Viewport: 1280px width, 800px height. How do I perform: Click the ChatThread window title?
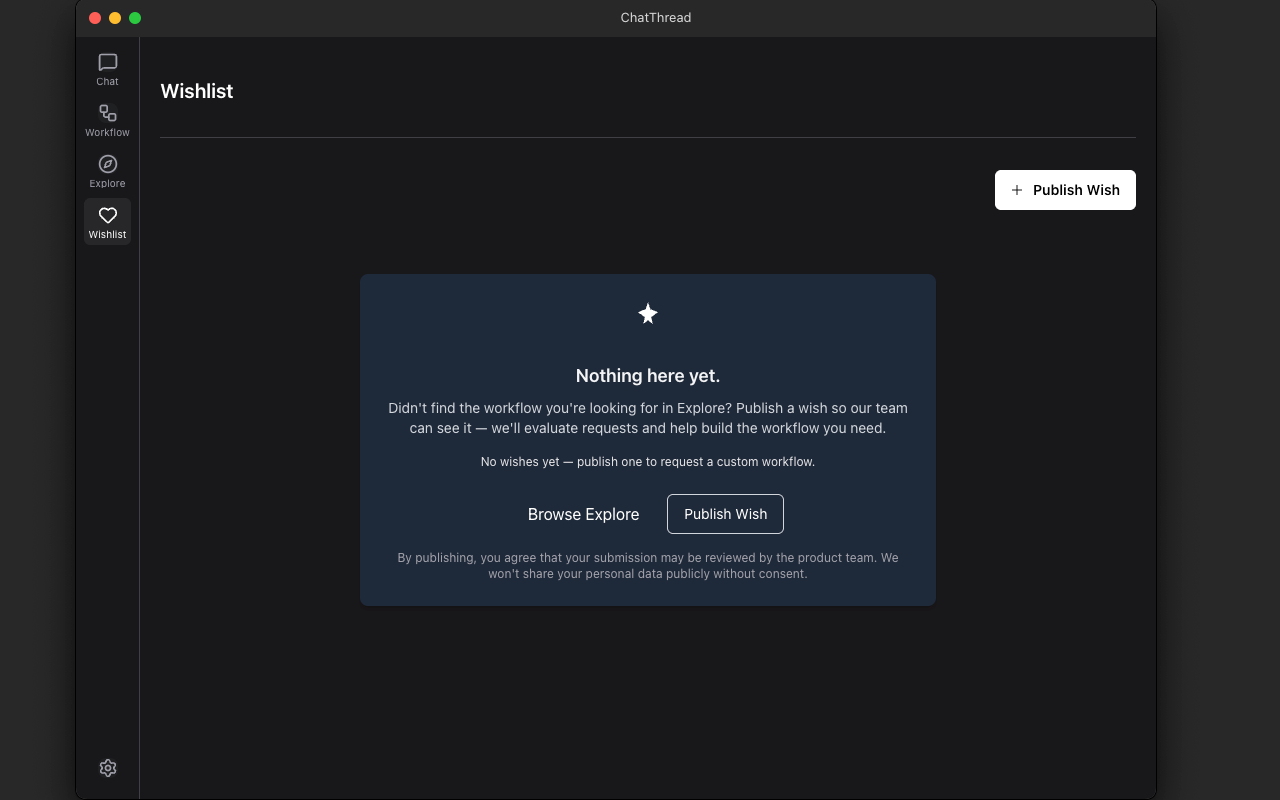point(656,17)
